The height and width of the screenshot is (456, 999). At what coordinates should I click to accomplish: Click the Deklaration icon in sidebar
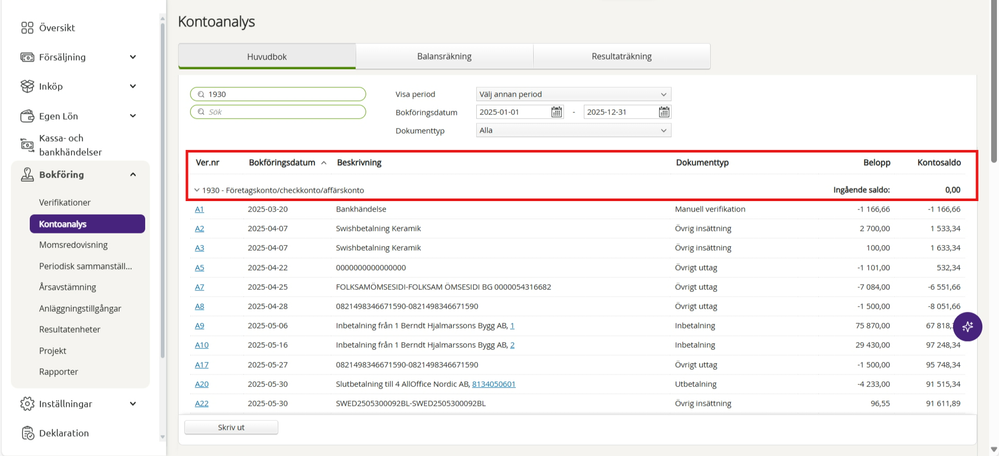[27, 433]
